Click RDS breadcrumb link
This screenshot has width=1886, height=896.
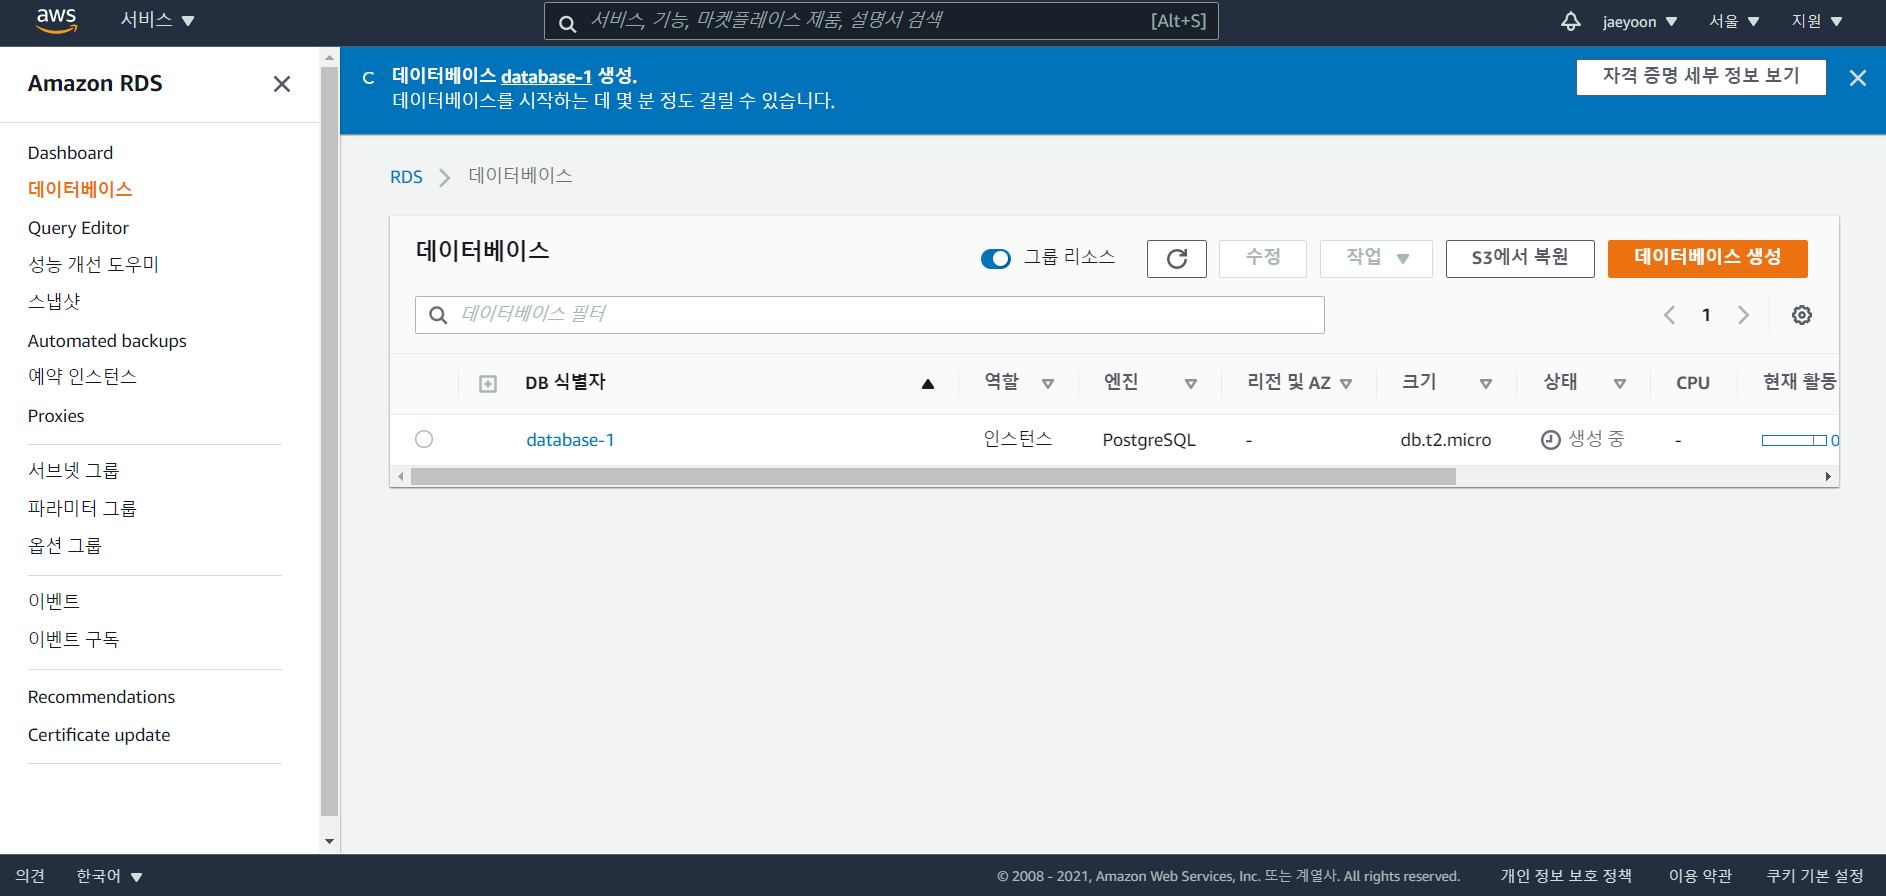[x=406, y=177]
